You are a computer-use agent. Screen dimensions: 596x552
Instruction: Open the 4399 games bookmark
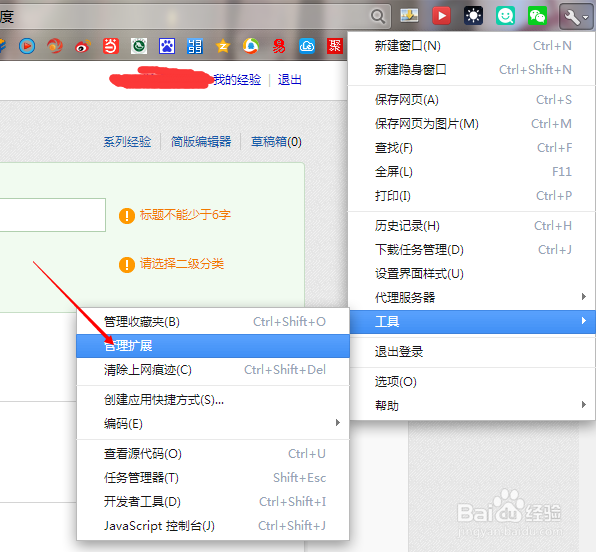195,46
